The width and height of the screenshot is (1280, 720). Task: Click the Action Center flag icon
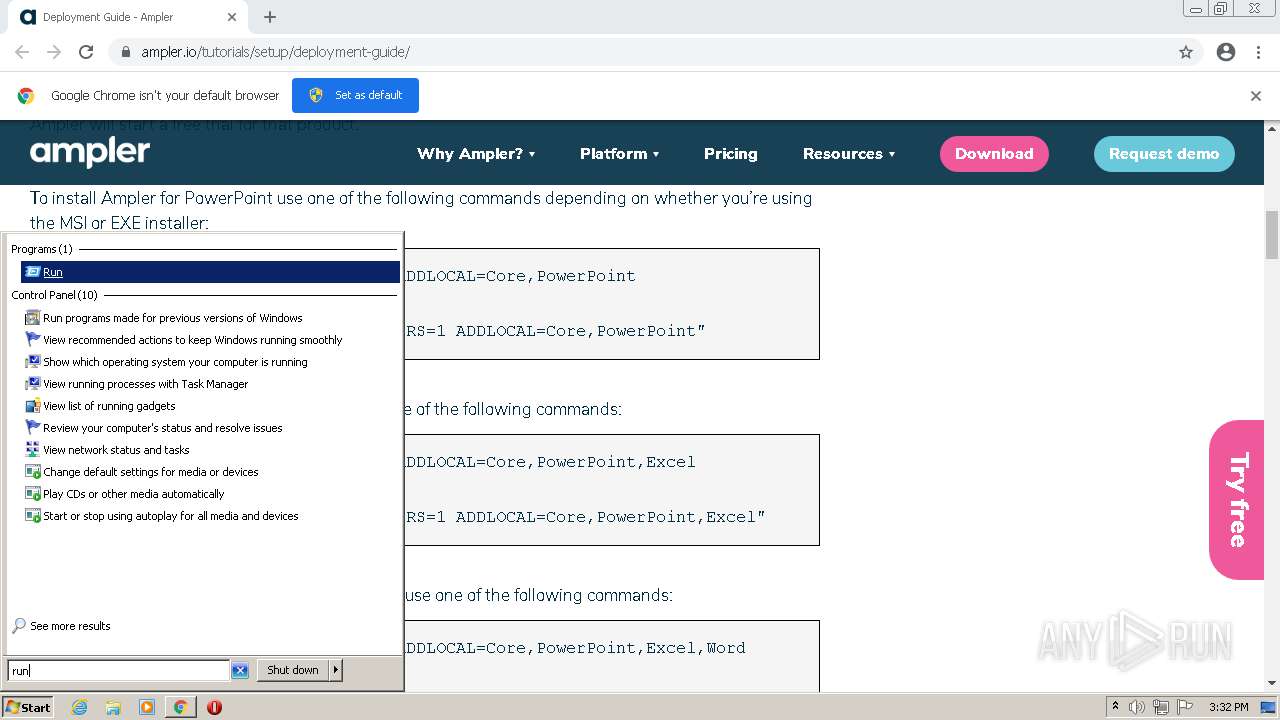[x=1185, y=707]
